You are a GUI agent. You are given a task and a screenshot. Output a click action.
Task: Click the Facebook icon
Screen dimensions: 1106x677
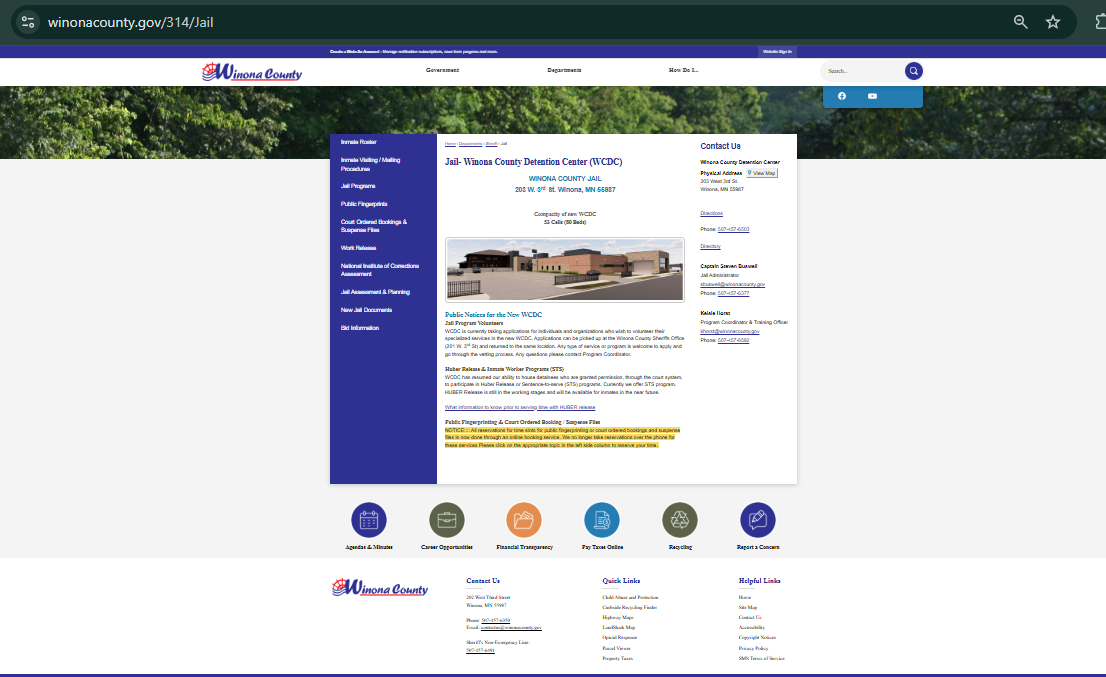pyautogui.click(x=841, y=96)
